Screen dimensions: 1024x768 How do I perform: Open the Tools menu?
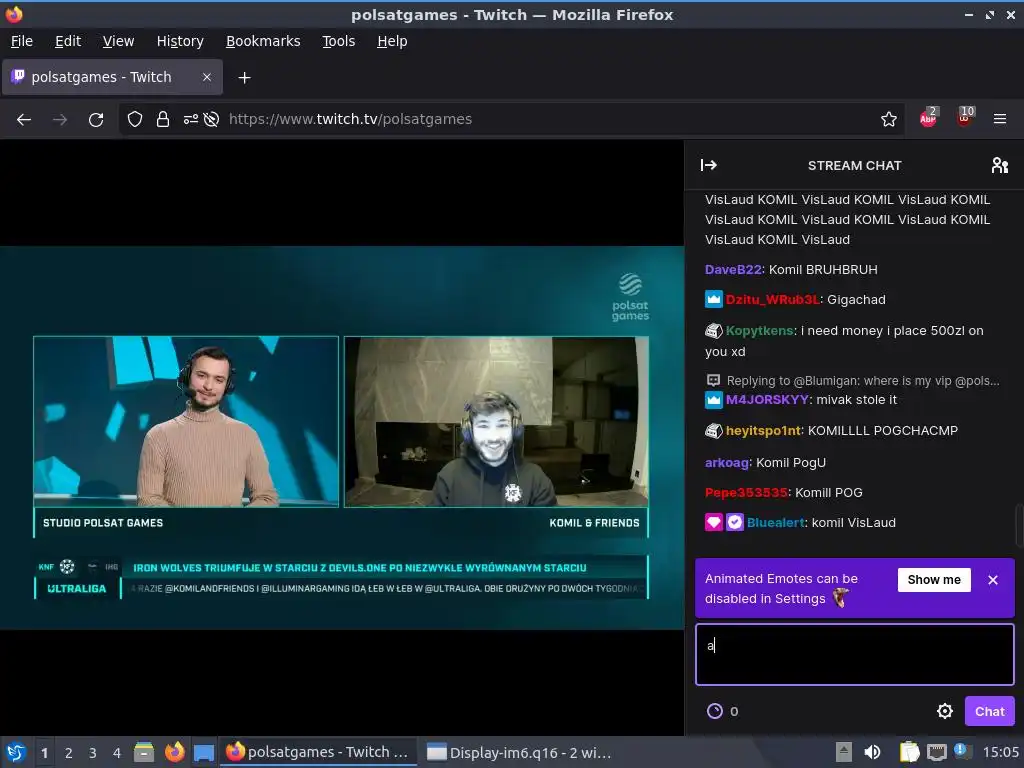[x=338, y=41]
